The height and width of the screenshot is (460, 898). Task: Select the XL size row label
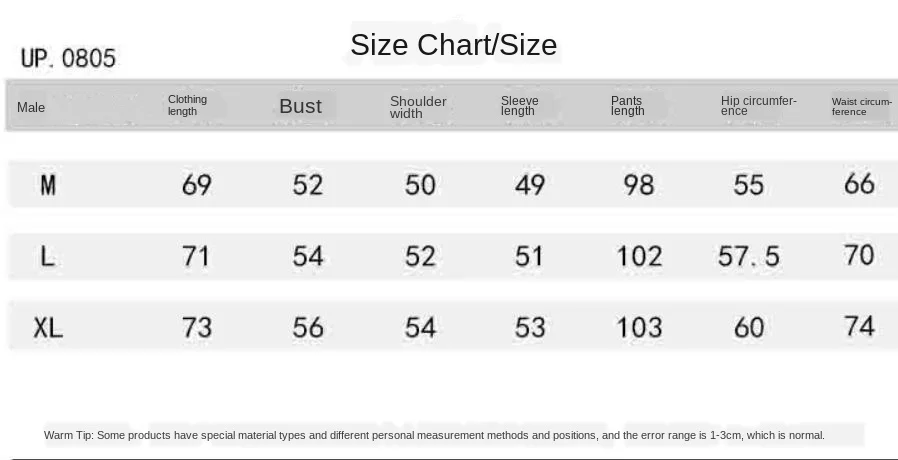48,328
